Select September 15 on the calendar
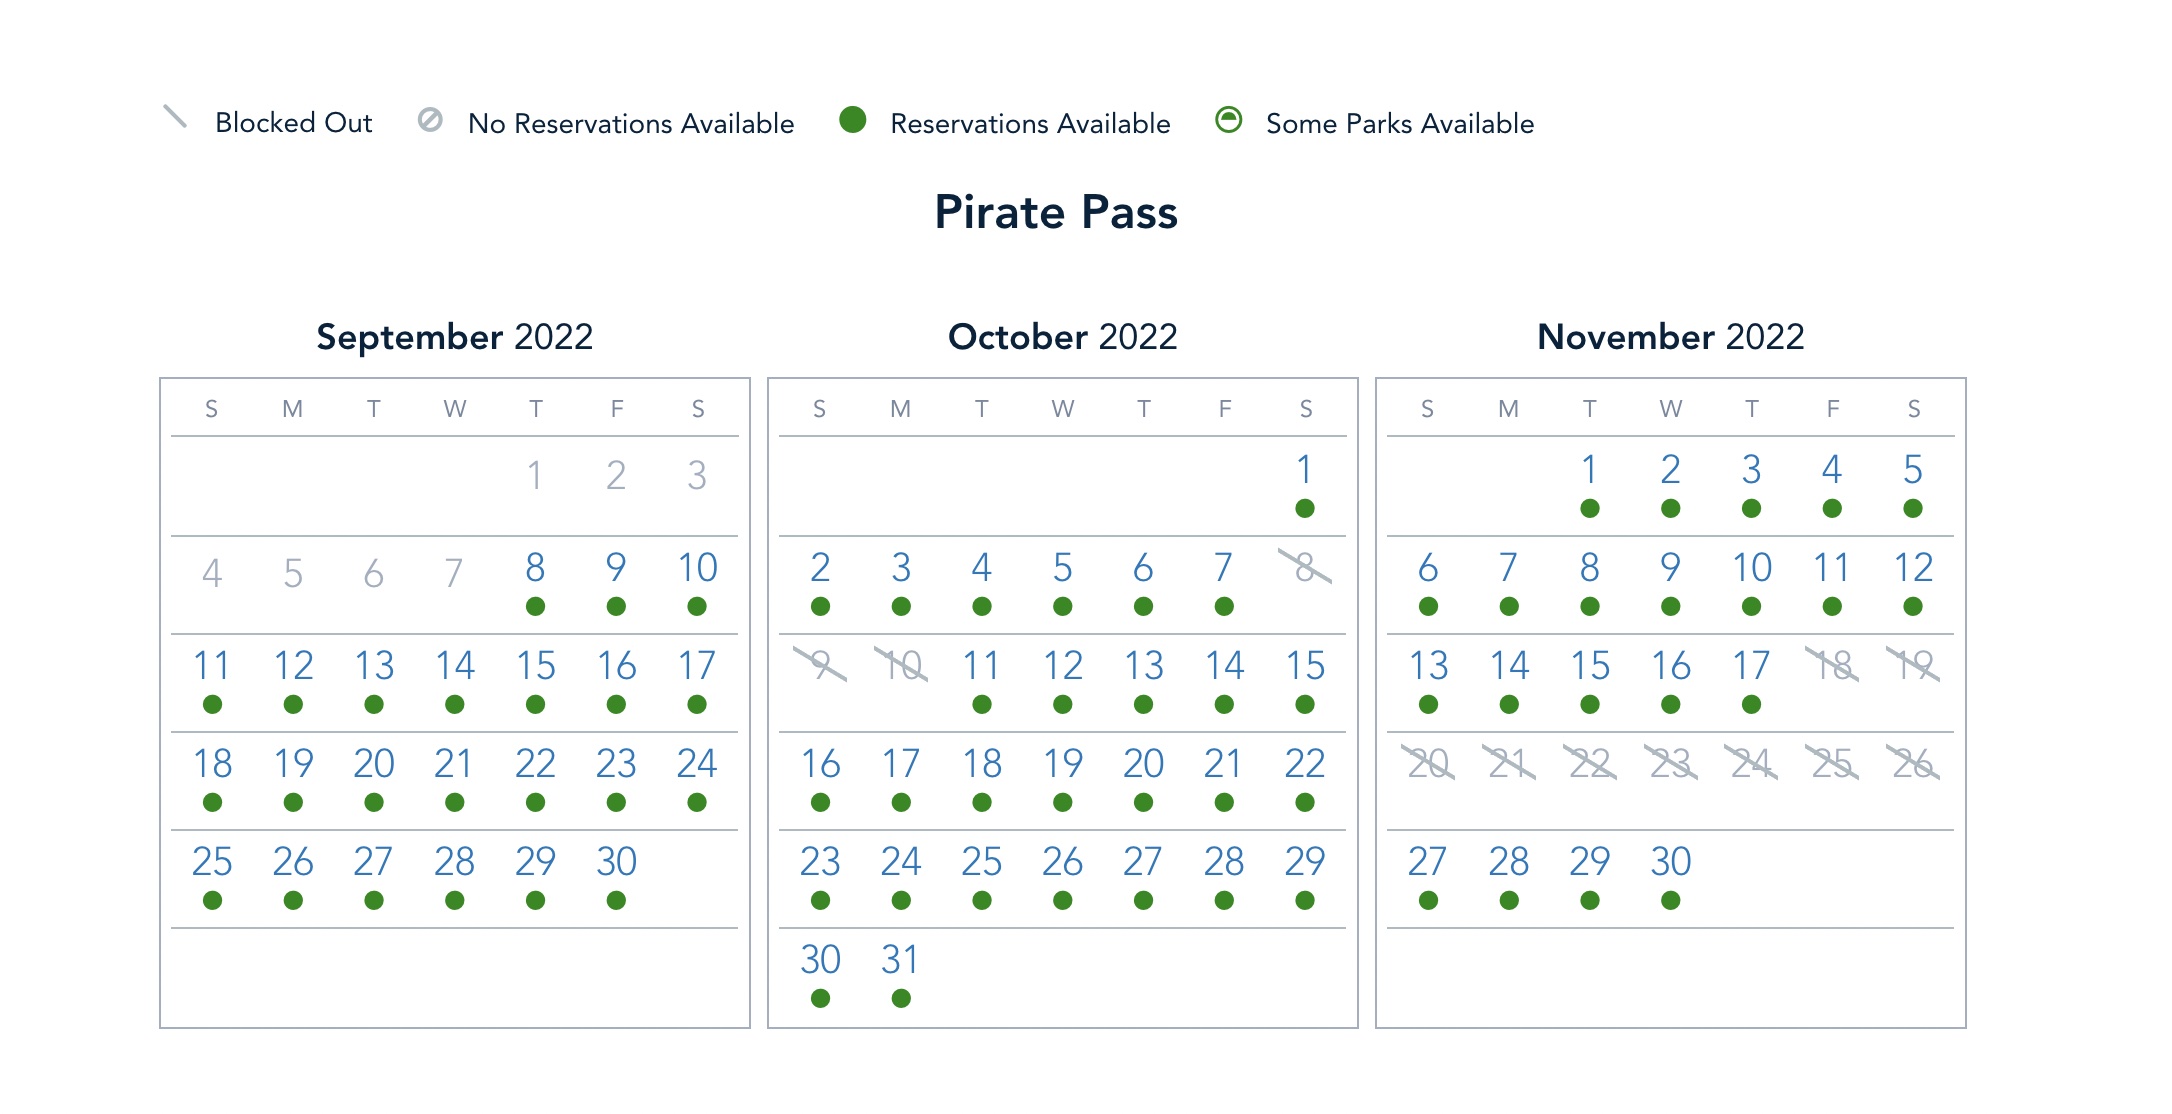2172x1114 pixels. pos(536,666)
